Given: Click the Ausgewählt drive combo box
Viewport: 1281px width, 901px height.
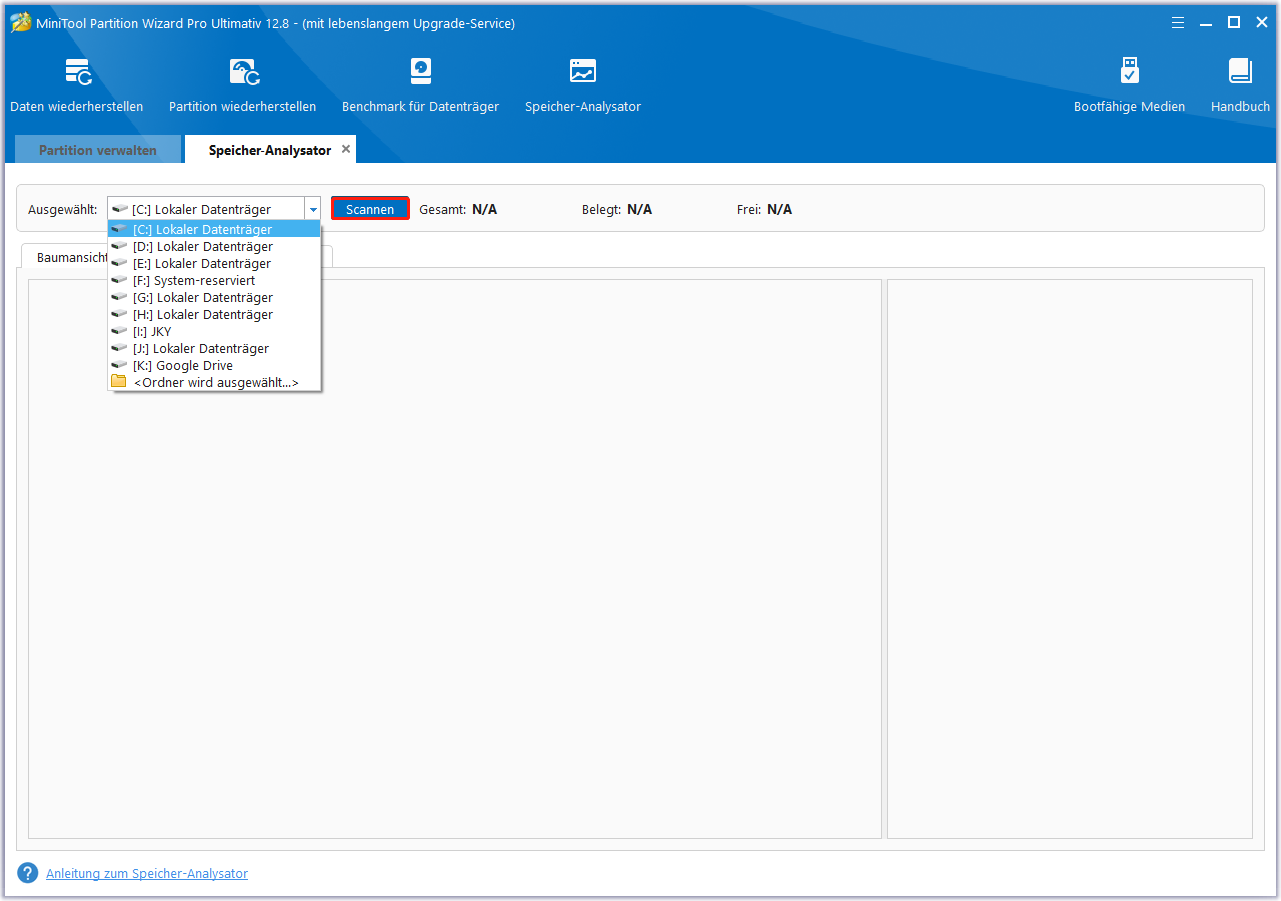Looking at the screenshot, I should pos(214,209).
